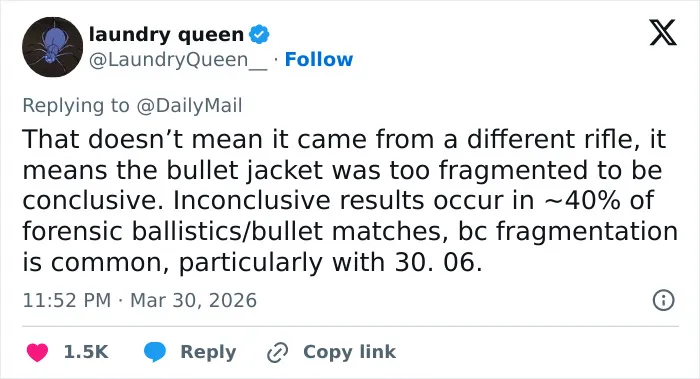
Task: Open the @LaundryQueen__ handle
Action: [178, 60]
